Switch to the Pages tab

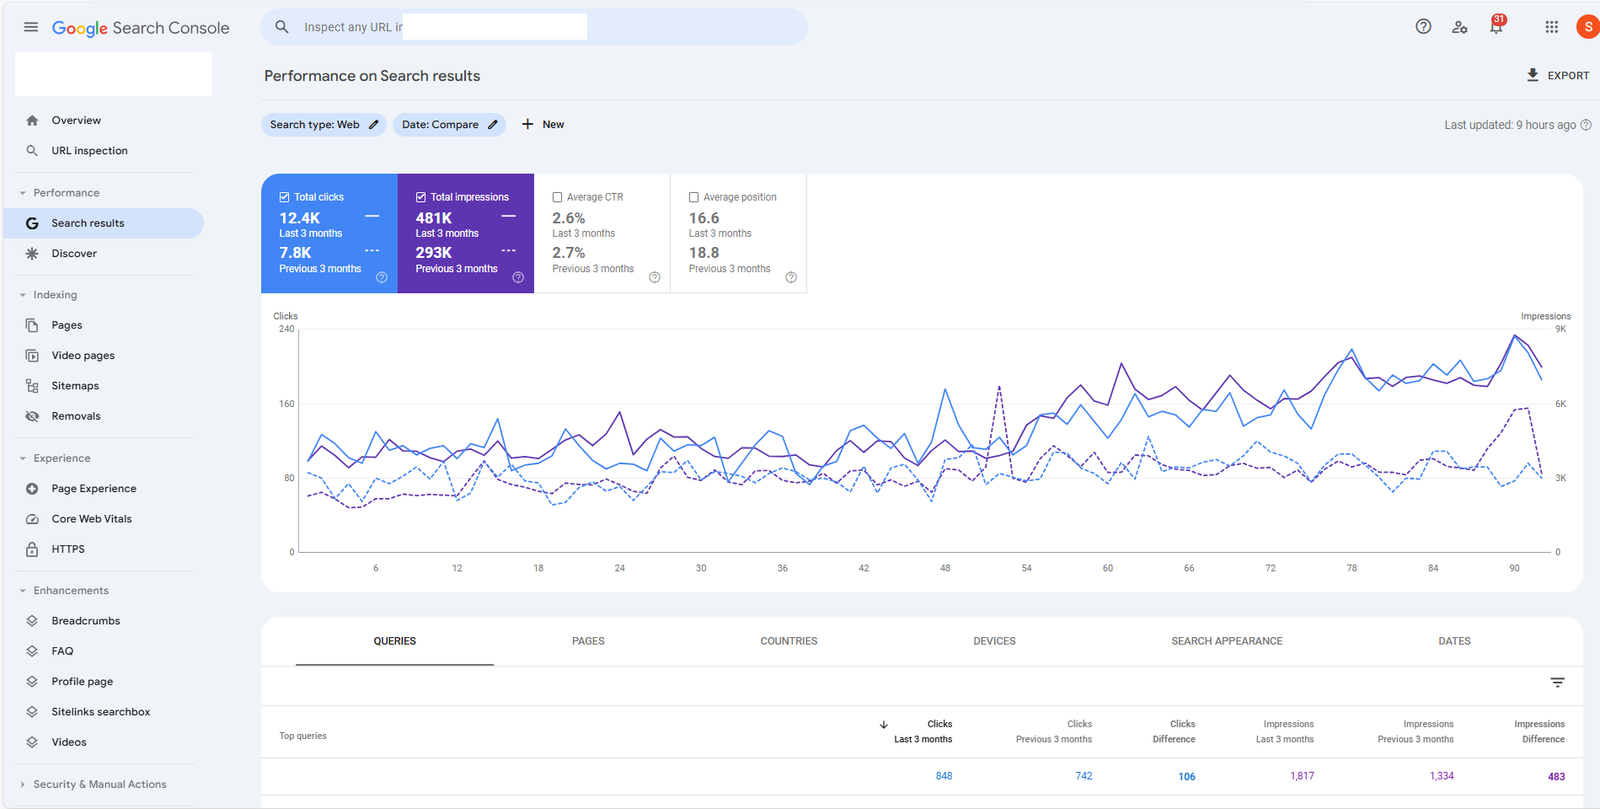(588, 641)
